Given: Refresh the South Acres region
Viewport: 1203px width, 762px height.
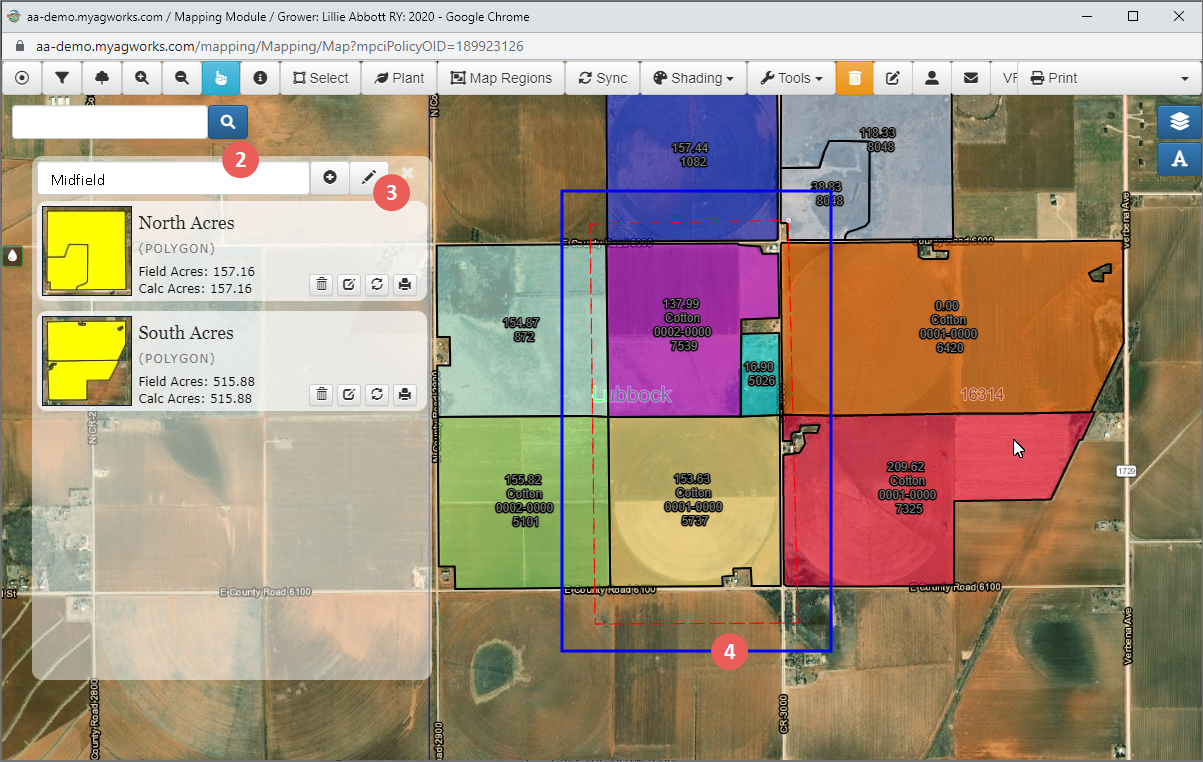Looking at the screenshot, I should [377, 394].
